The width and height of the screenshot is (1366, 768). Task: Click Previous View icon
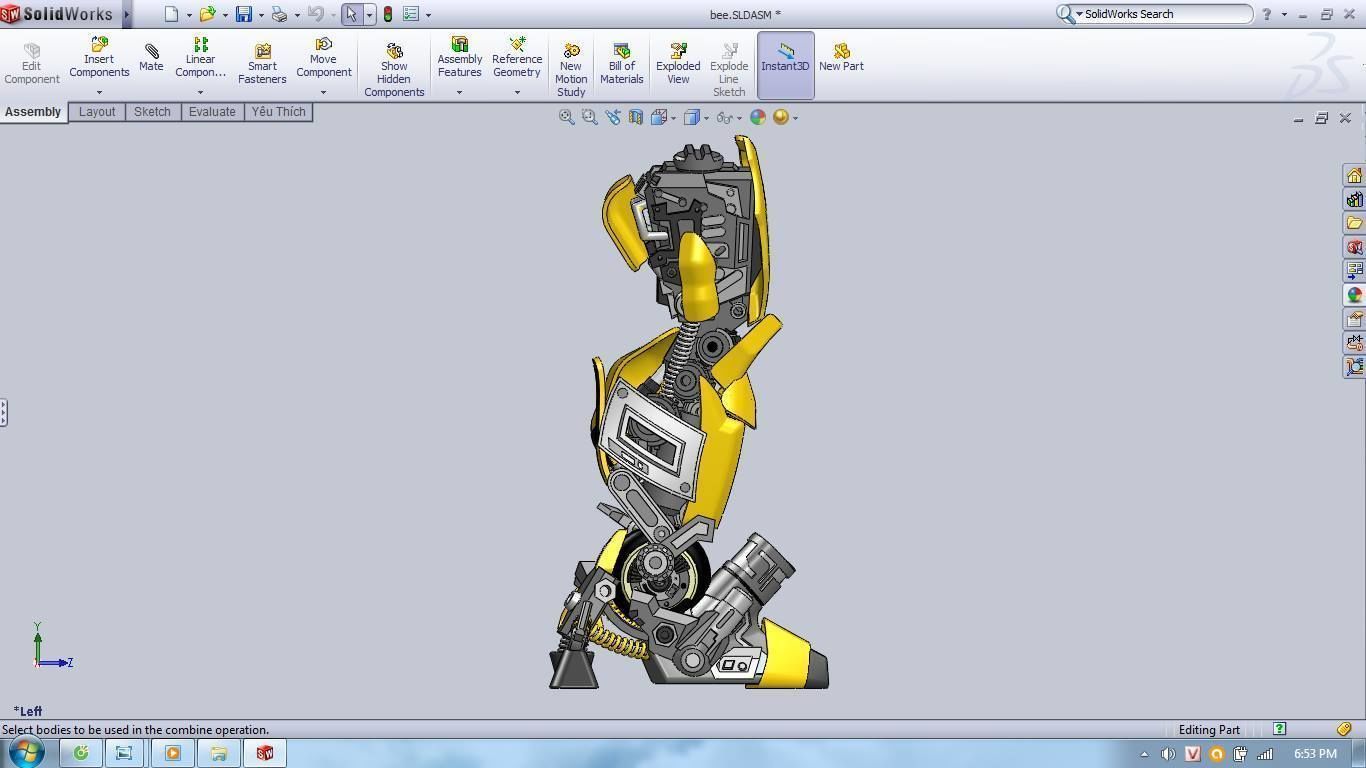(612, 117)
